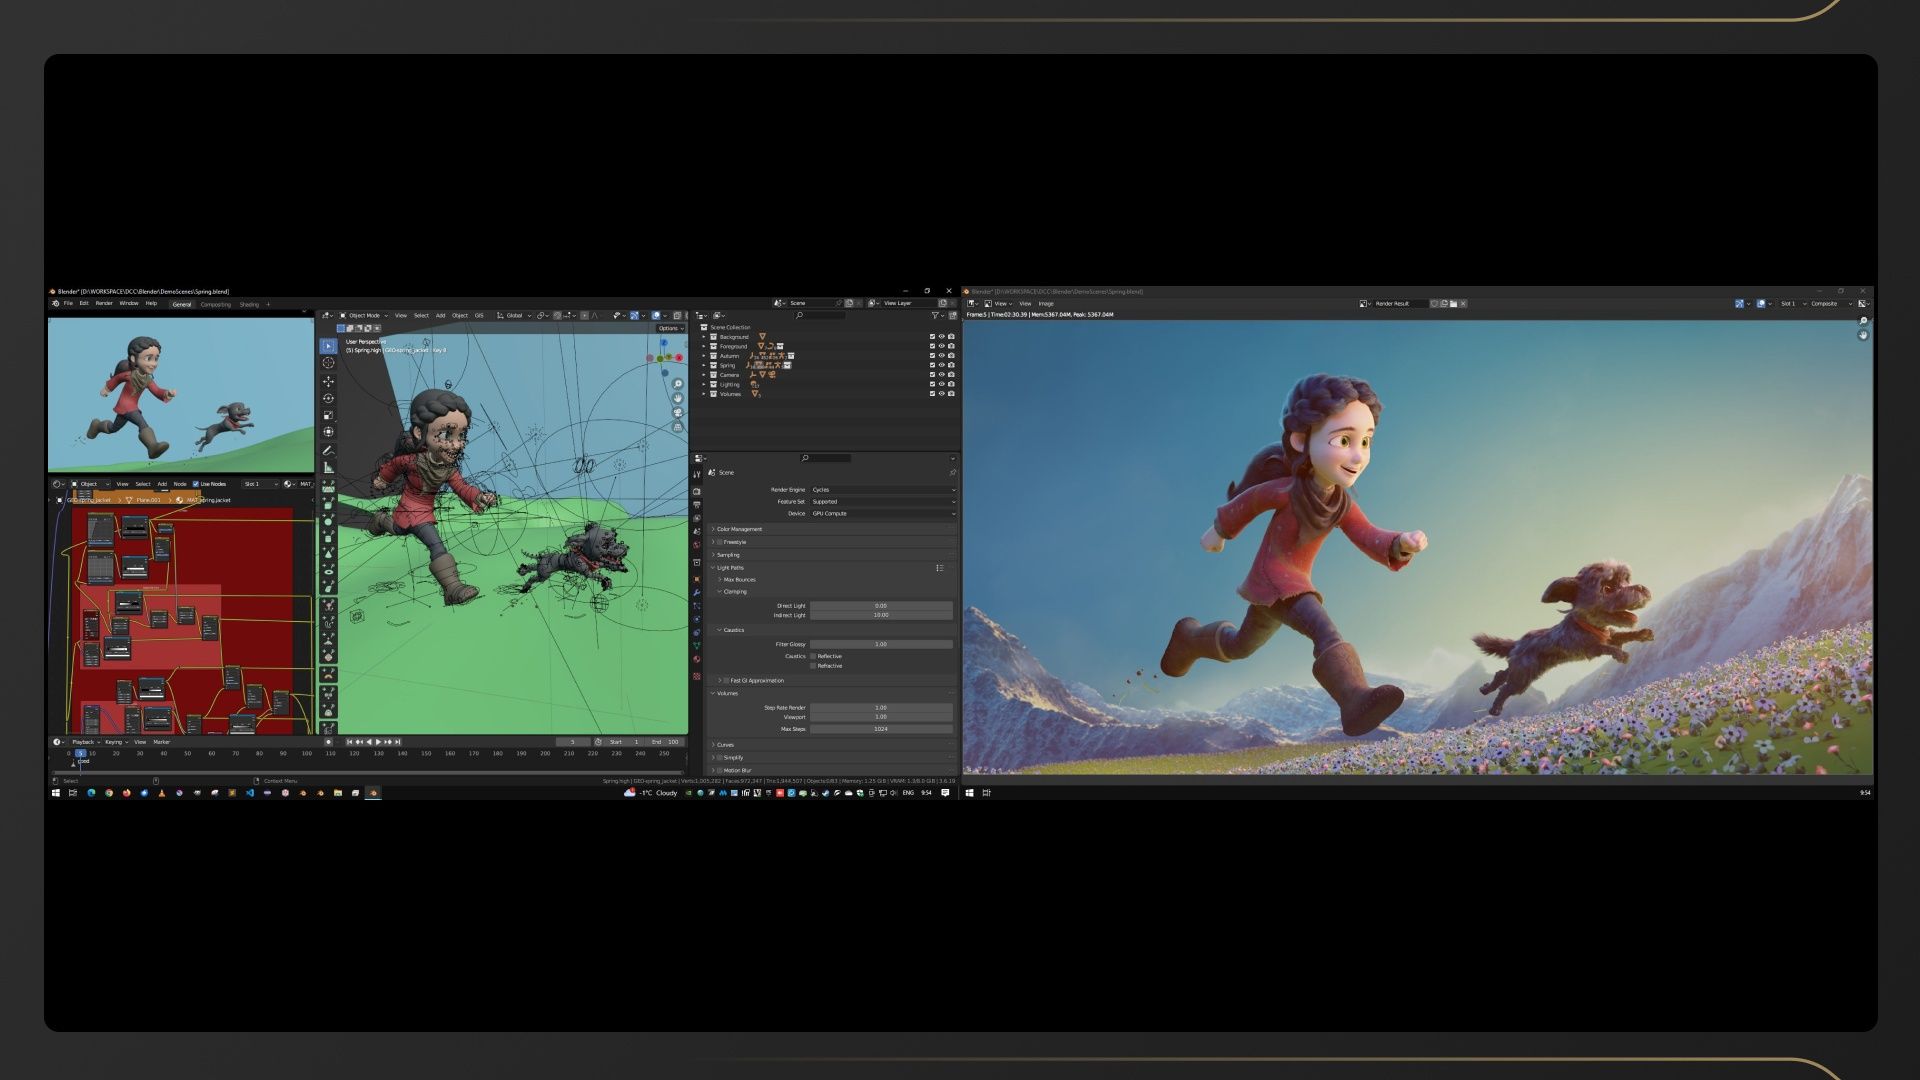The width and height of the screenshot is (1920, 1080).
Task: Expand the Sampling panel
Action: point(728,555)
